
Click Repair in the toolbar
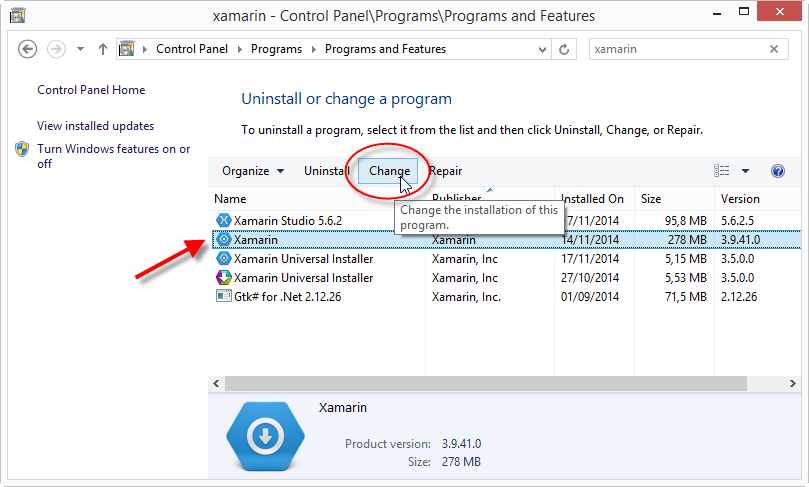point(446,171)
